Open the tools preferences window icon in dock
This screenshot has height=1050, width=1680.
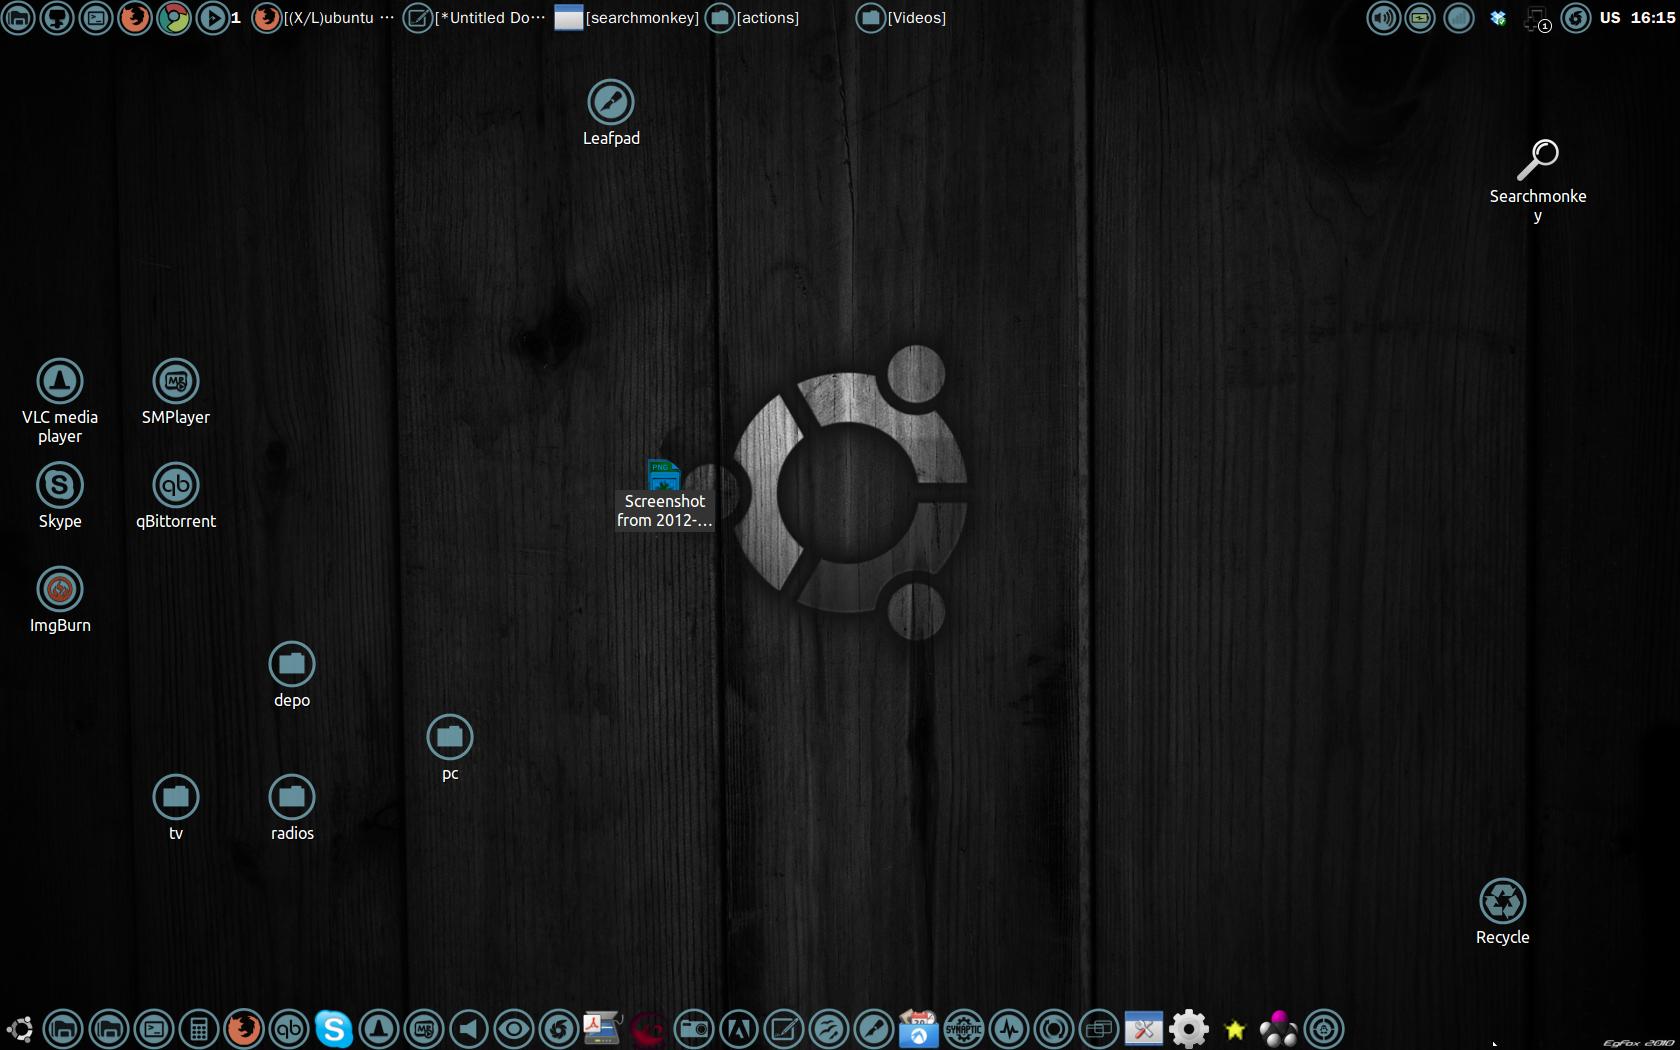tap(1143, 1029)
